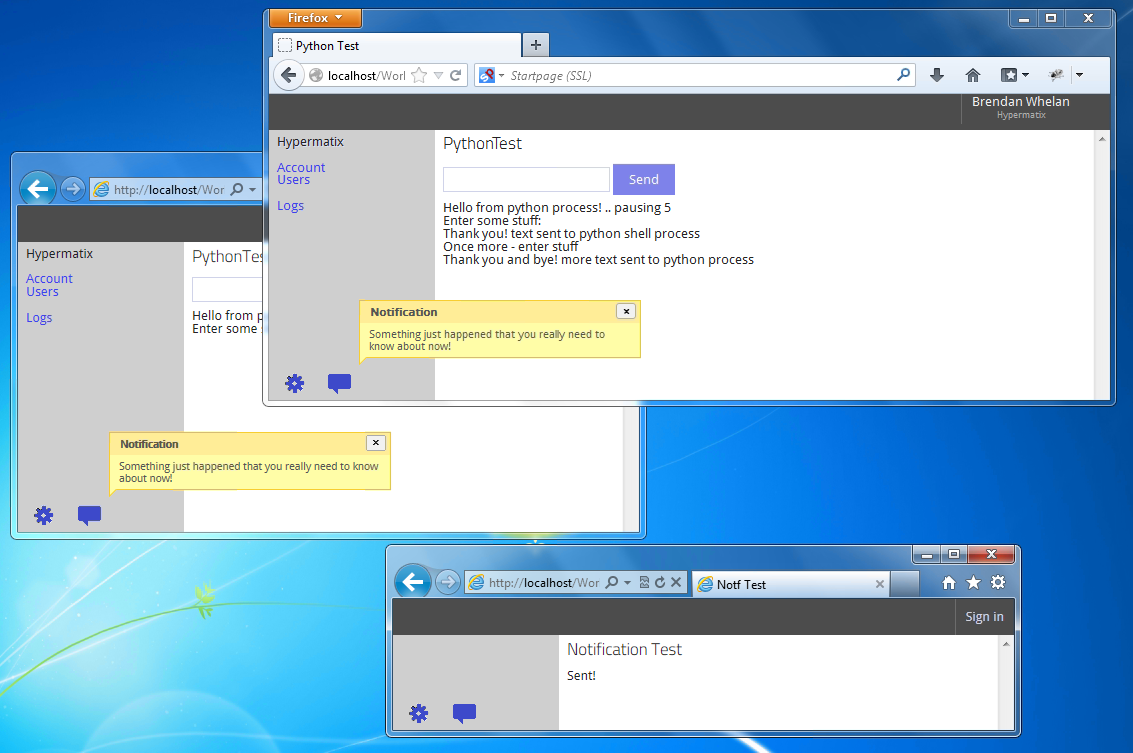Viewport: 1133px width, 753px height.
Task: Close the notification popup in left IE window
Action: [375, 442]
